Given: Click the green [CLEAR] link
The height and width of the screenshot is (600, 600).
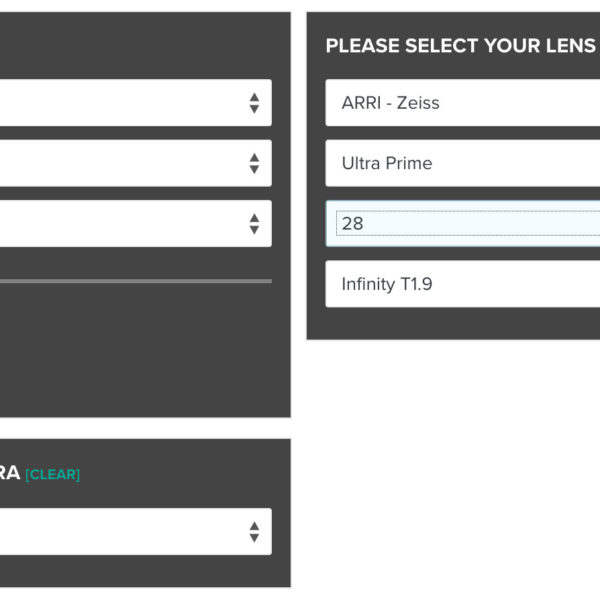Looking at the screenshot, I should click(x=53, y=474).
